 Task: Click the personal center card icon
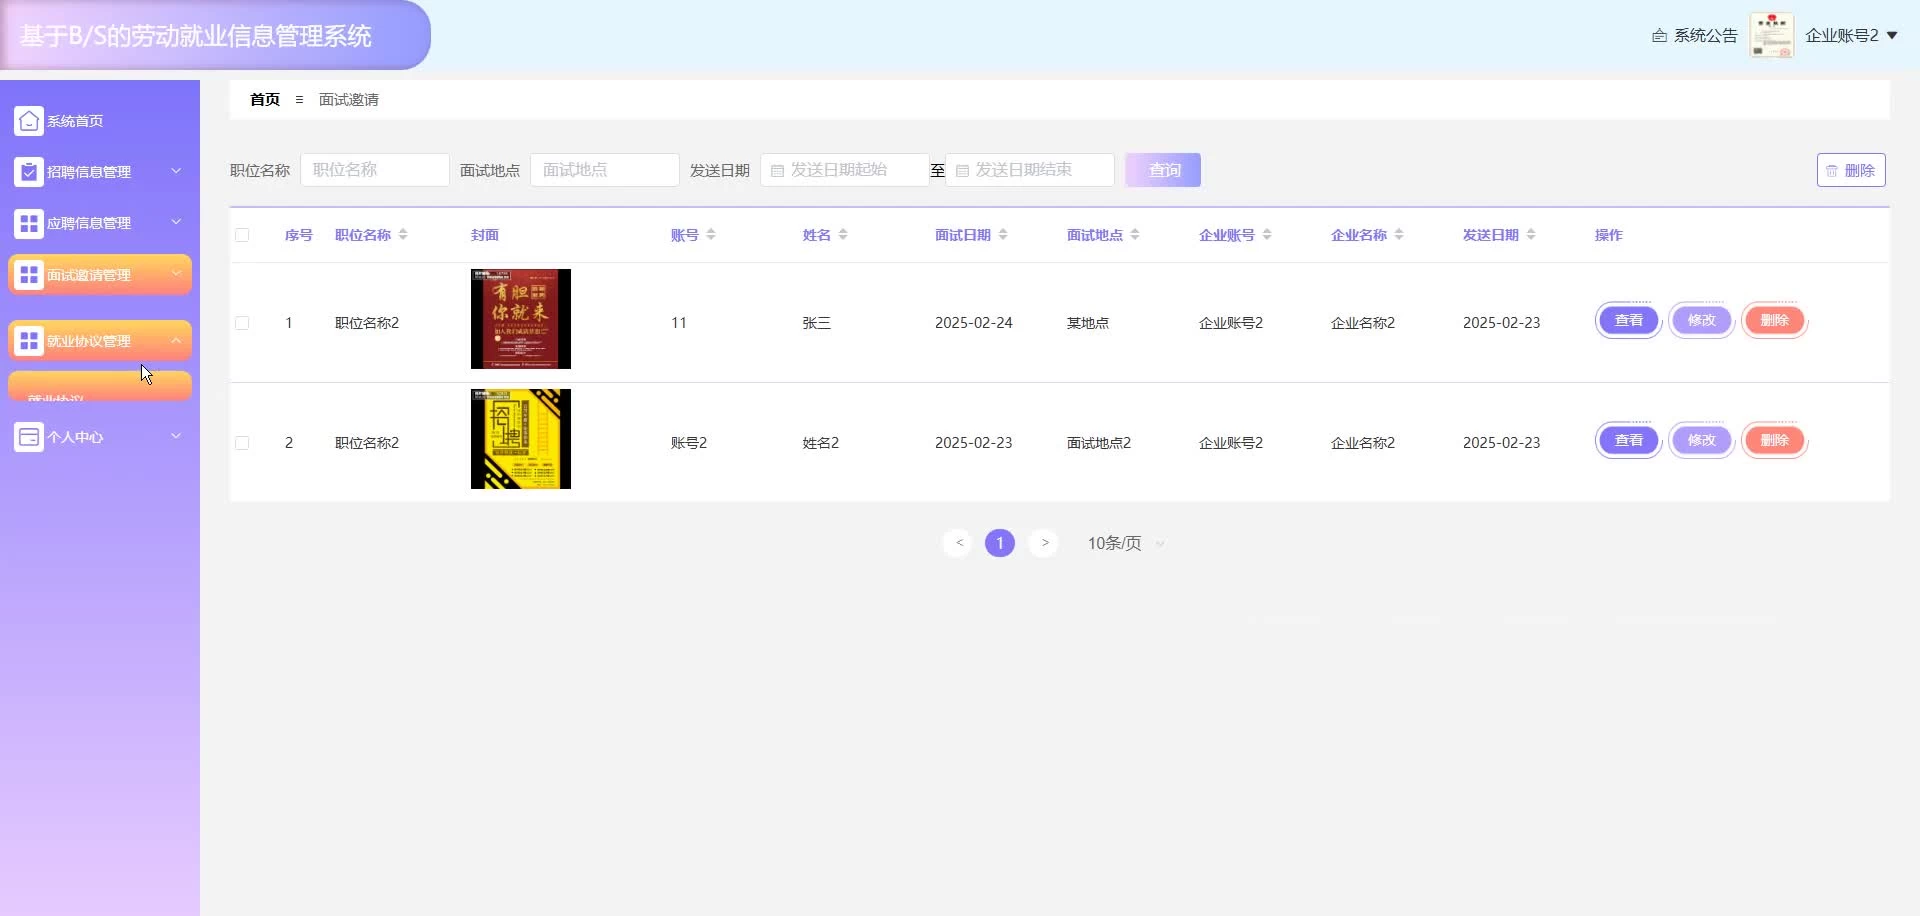pyautogui.click(x=29, y=437)
